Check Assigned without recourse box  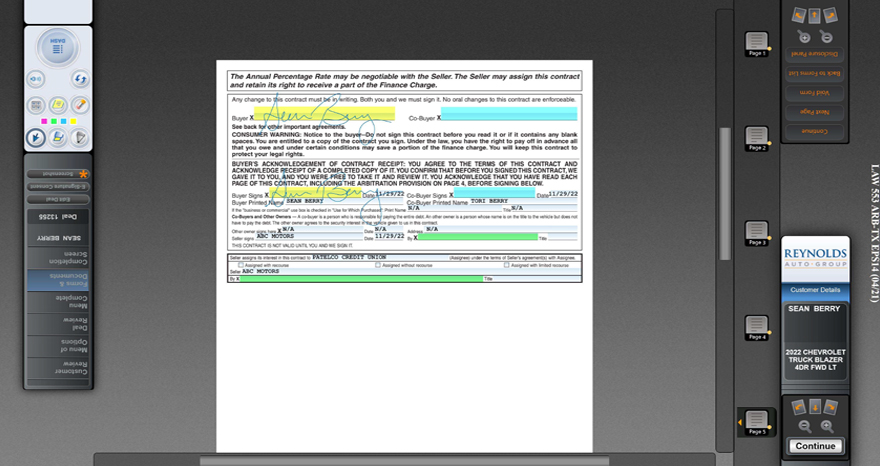point(378,265)
